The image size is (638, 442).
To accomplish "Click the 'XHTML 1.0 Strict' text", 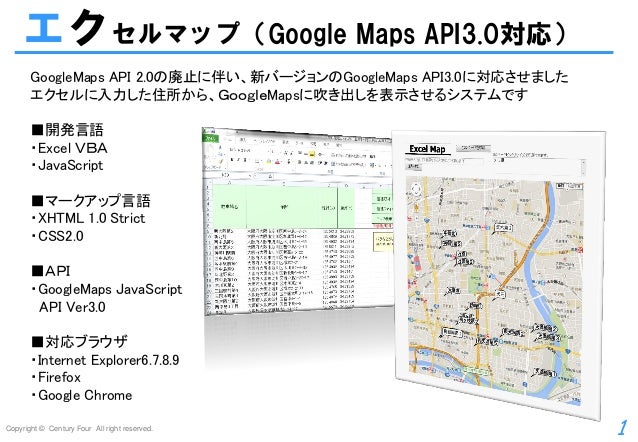I will point(92,219).
